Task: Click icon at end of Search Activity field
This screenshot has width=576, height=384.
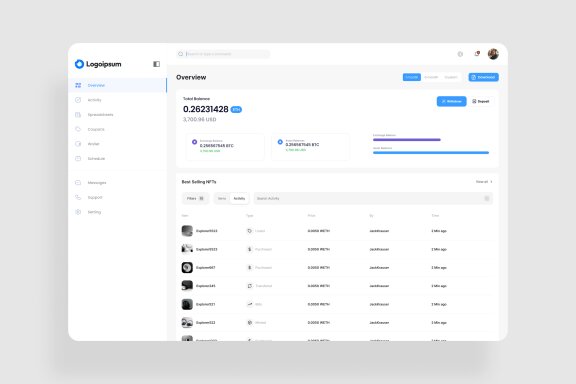Action: point(487,198)
